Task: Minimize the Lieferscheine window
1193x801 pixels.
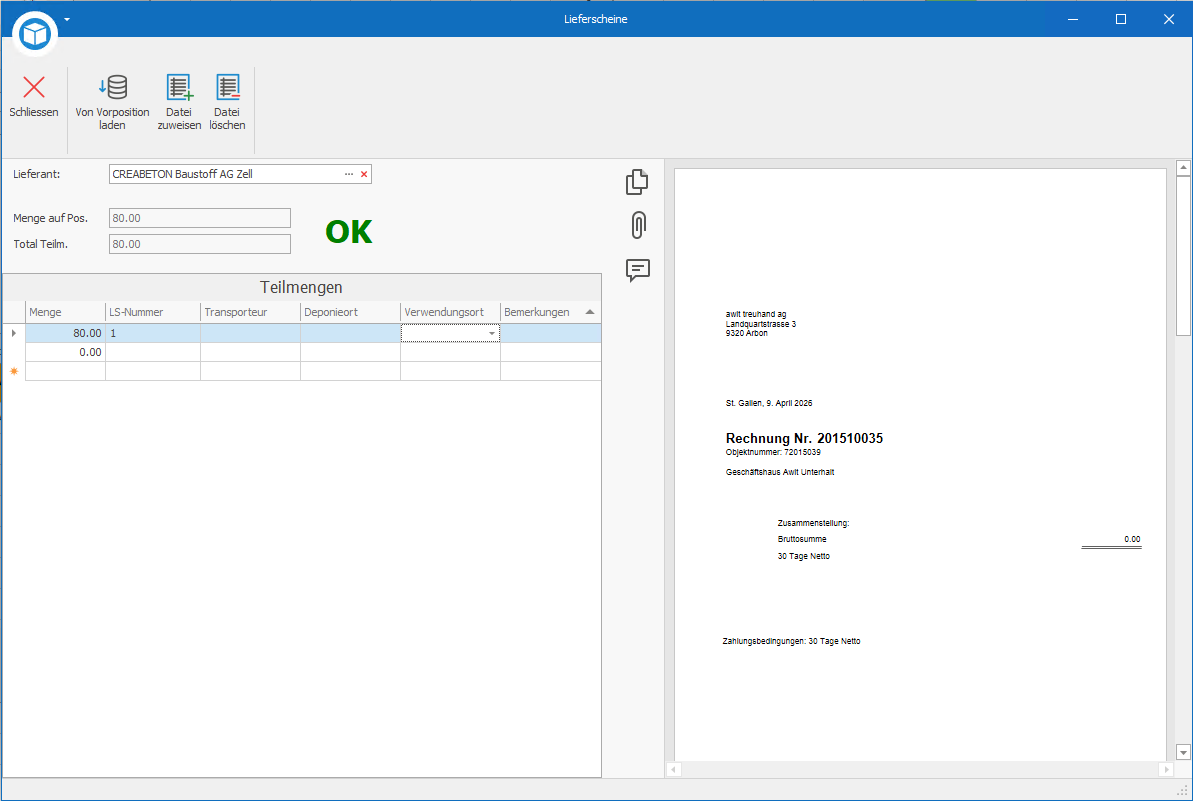Action: pyautogui.click(x=1073, y=19)
